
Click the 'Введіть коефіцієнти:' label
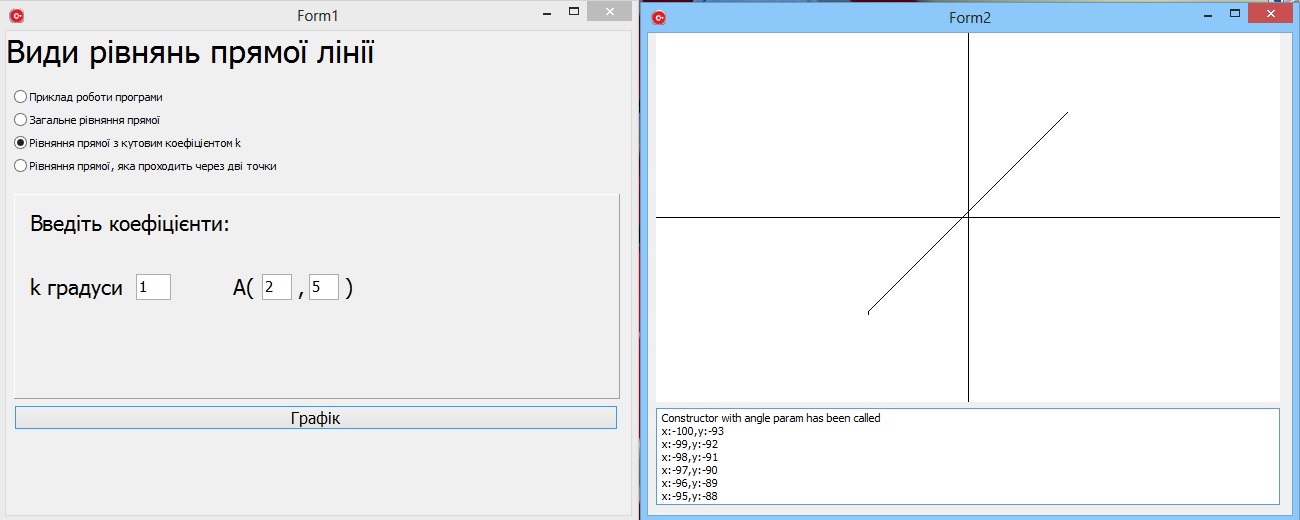coord(130,224)
